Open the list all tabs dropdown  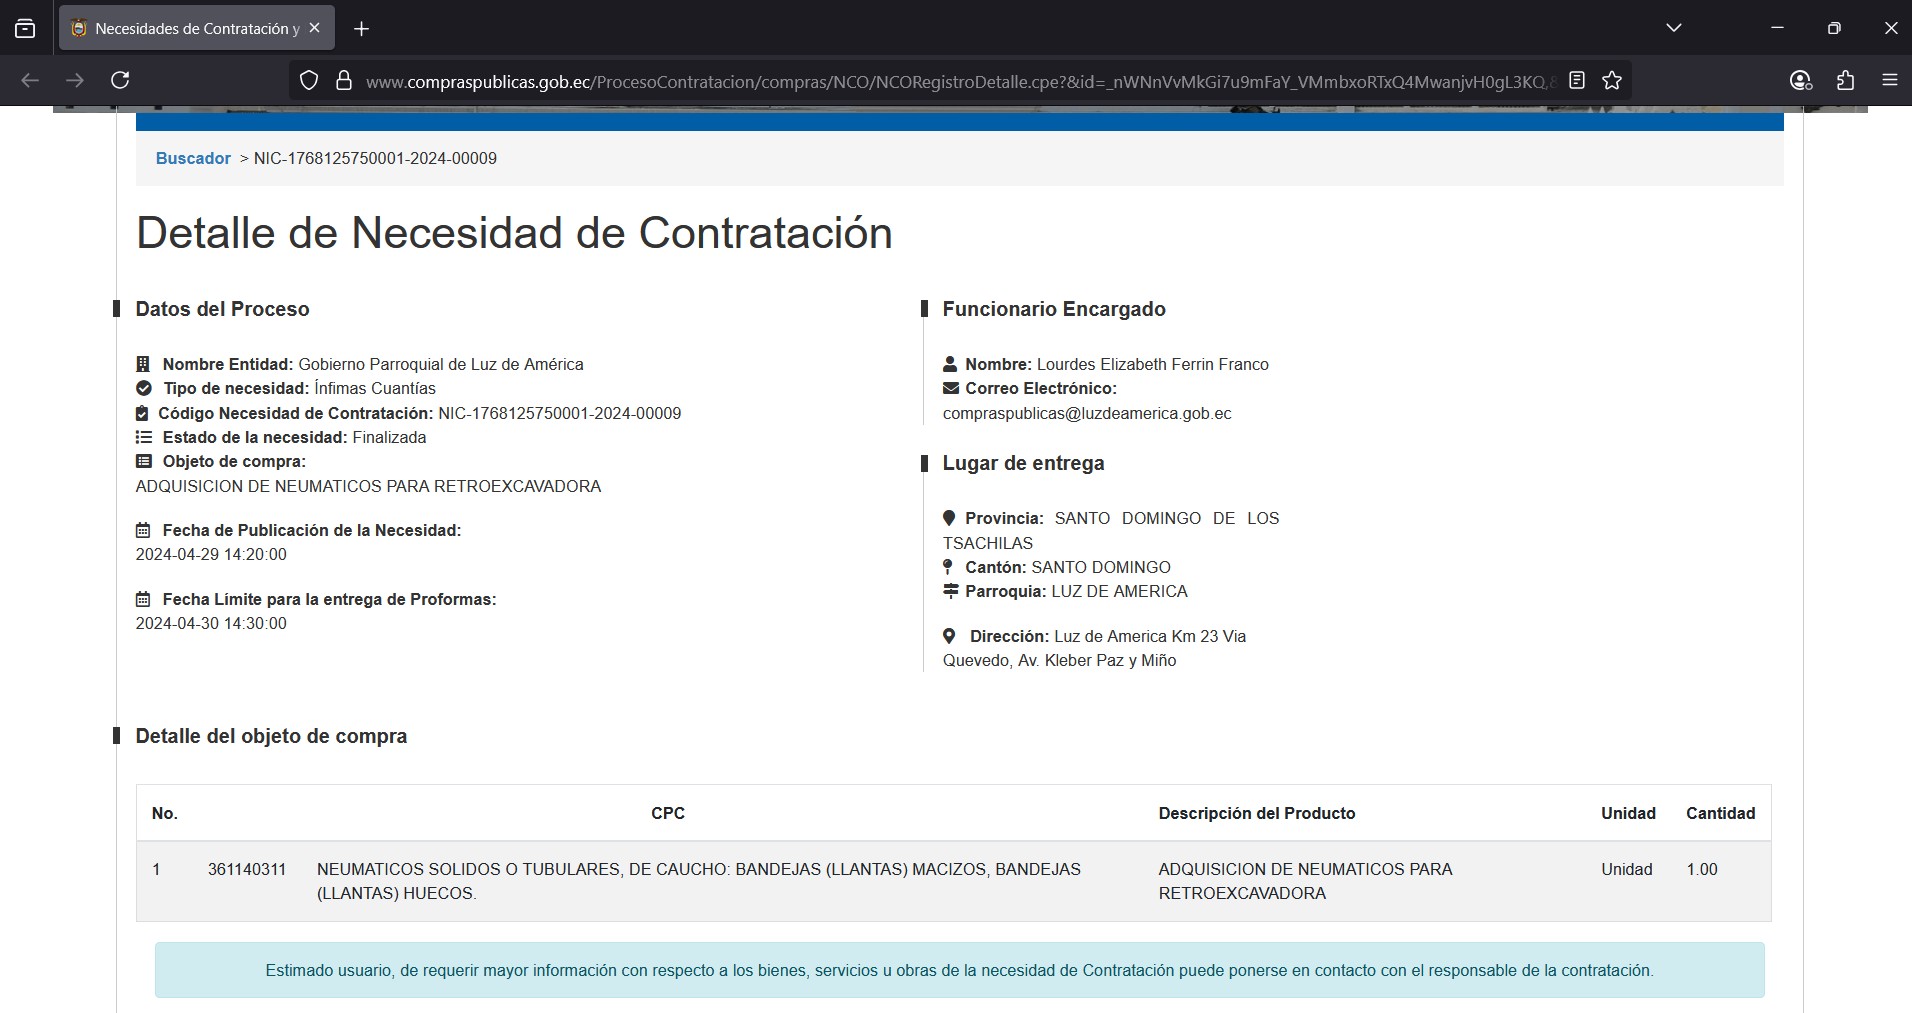1673,28
